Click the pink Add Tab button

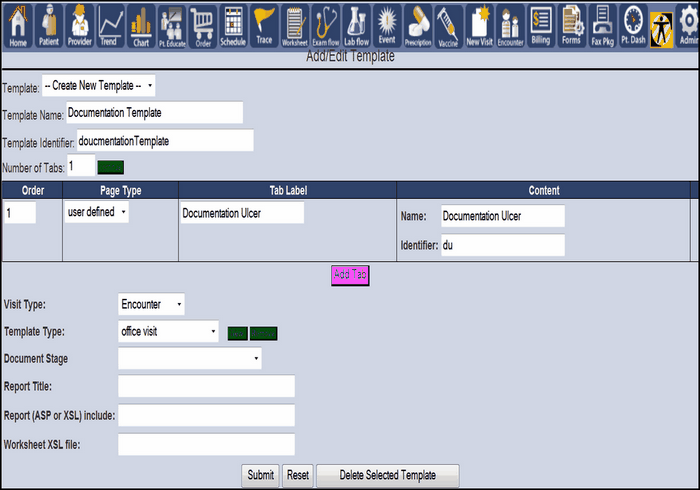pyautogui.click(x=351, y=275)
